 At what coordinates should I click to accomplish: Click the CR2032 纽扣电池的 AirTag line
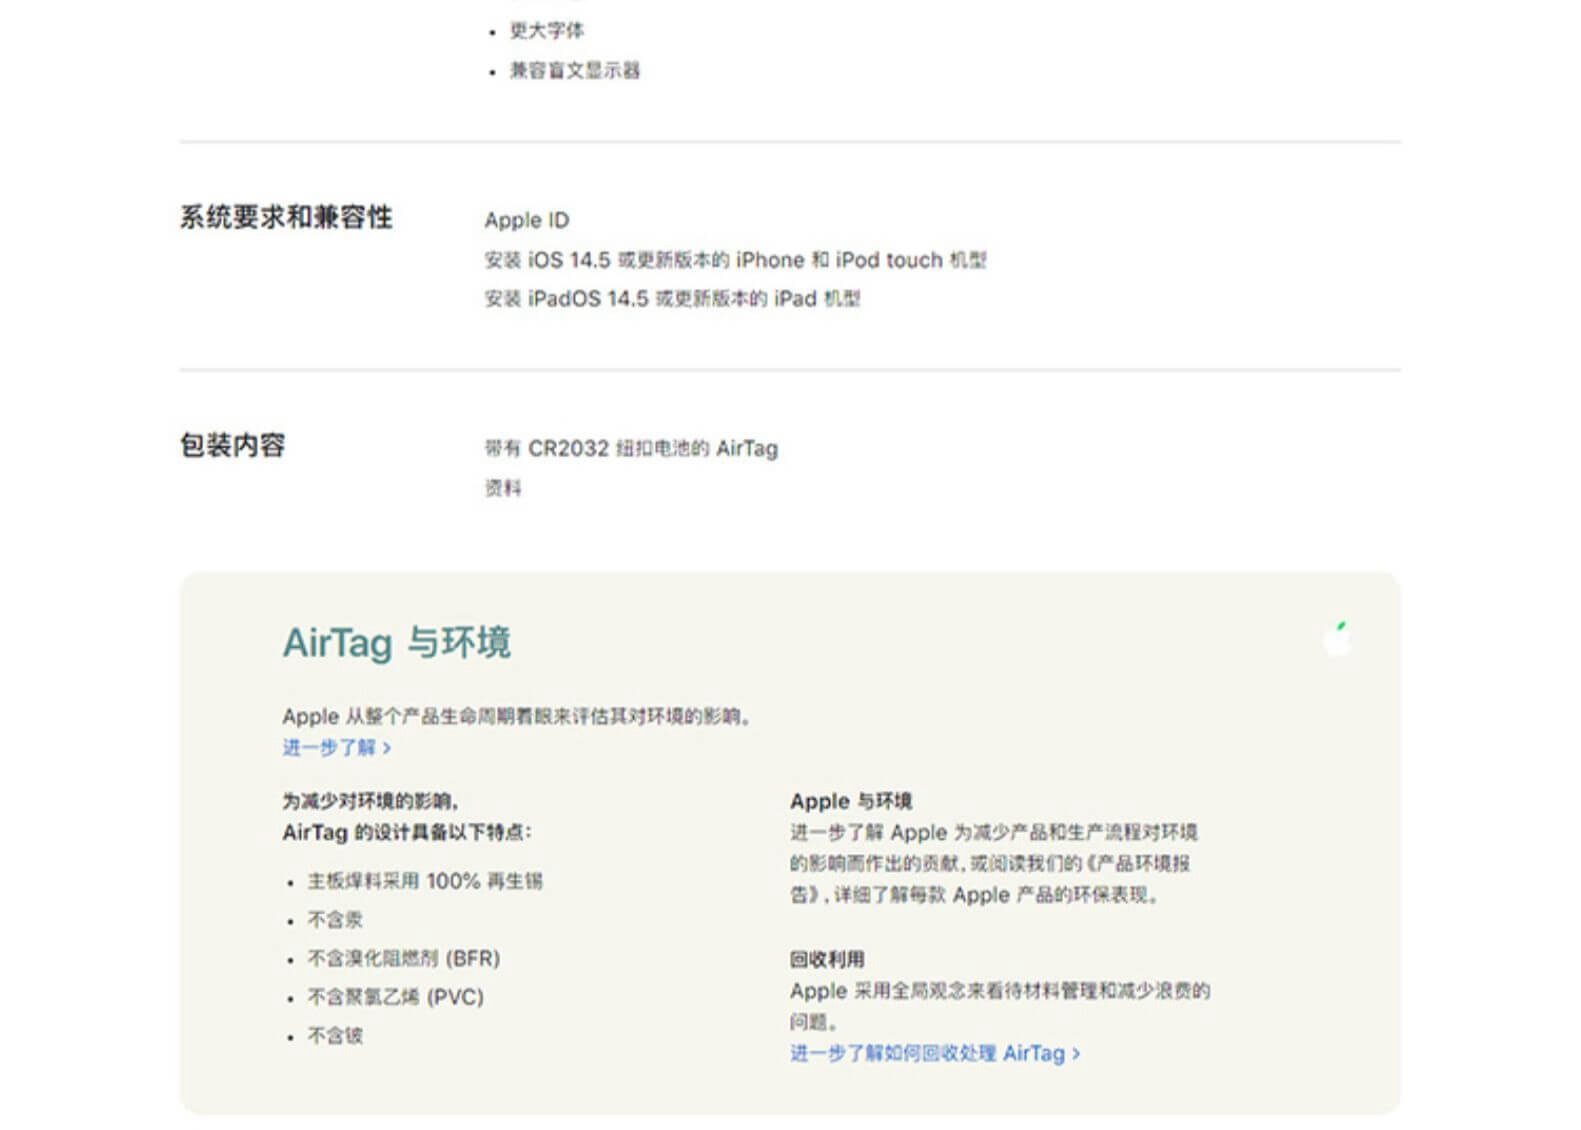coord(631,448)
